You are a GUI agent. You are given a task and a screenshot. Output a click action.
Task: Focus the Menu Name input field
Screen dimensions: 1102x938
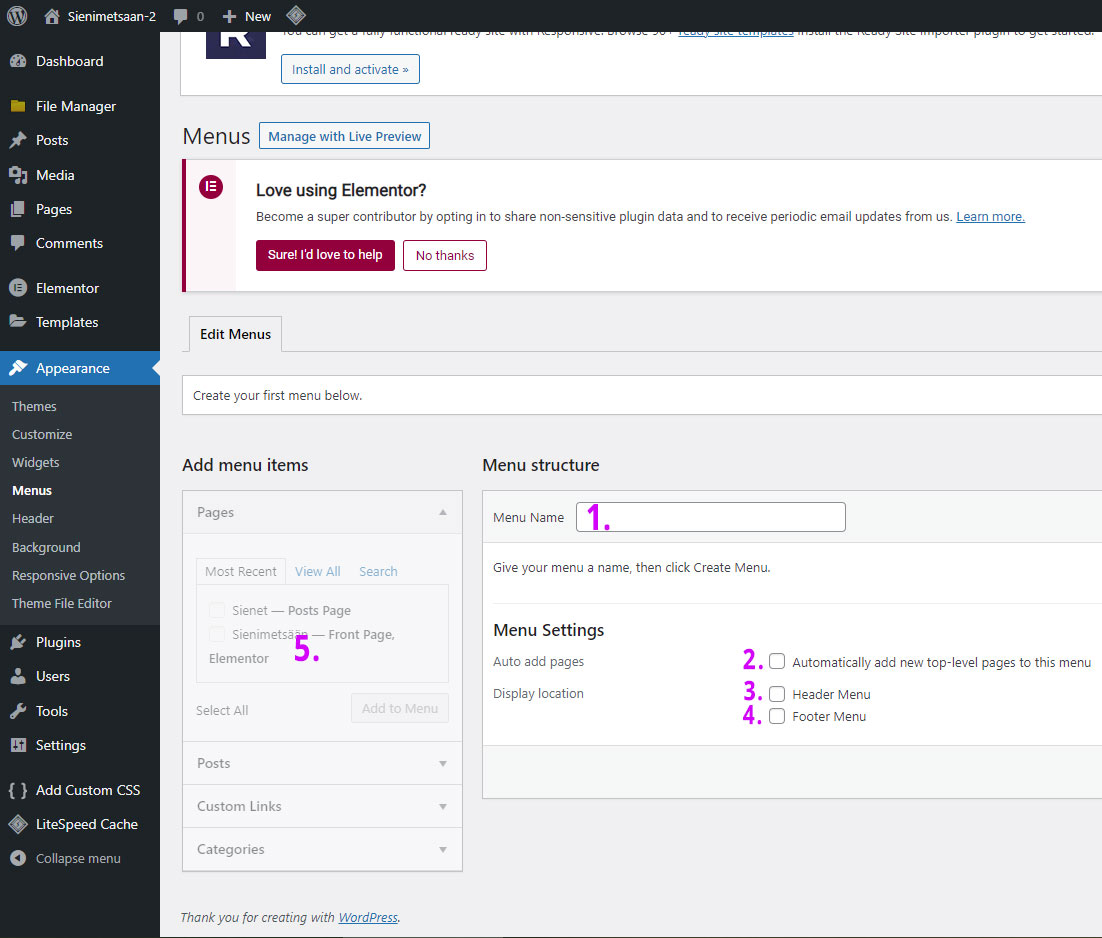pyautogui.click(x=711, y=517)
